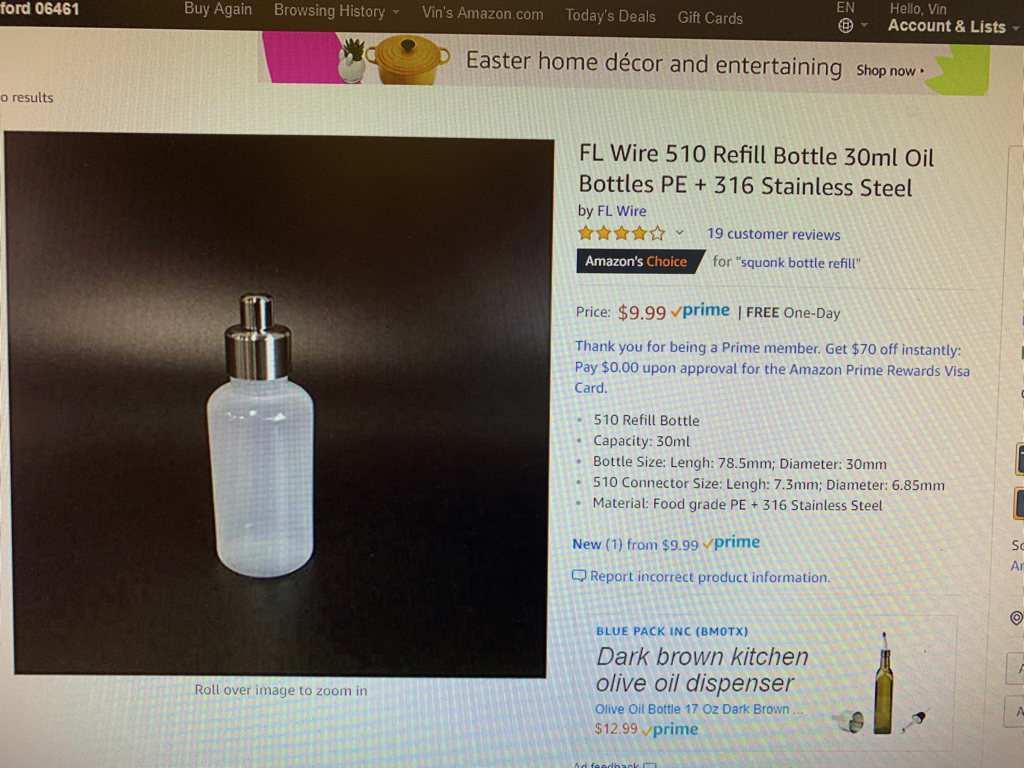Image resolution: width=1024 pixels, height=768 pixels.
Task: Click the main bottle product image
Action: [x=280, y=405]
